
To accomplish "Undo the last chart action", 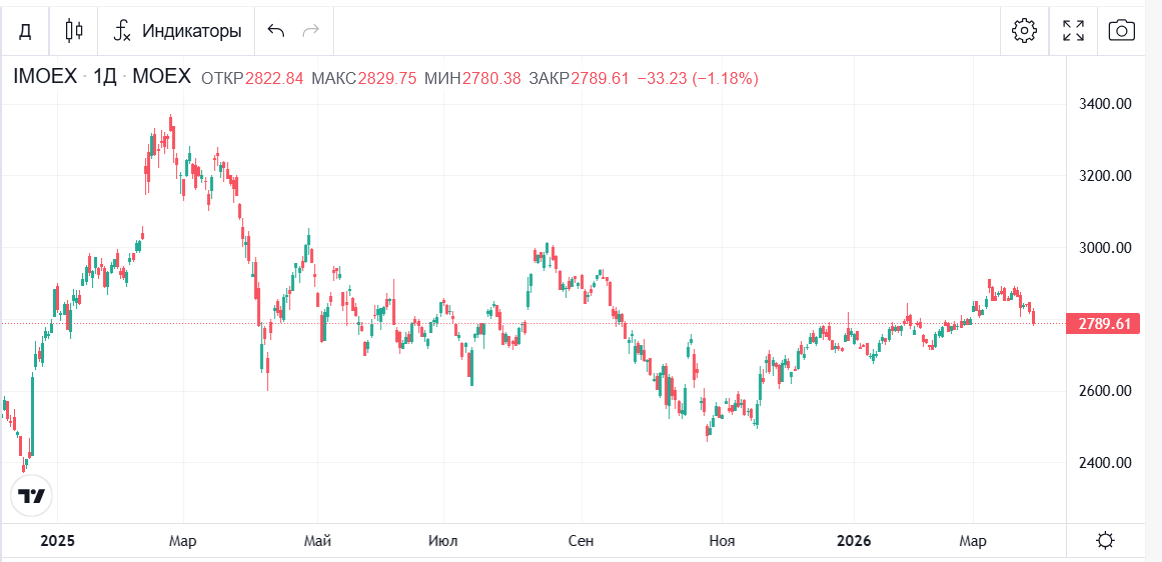I will [276, 31].
